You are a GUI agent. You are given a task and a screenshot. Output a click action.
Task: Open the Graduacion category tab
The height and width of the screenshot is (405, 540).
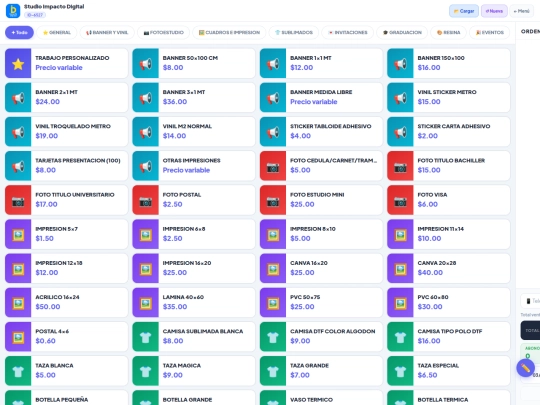coord(402,32)
